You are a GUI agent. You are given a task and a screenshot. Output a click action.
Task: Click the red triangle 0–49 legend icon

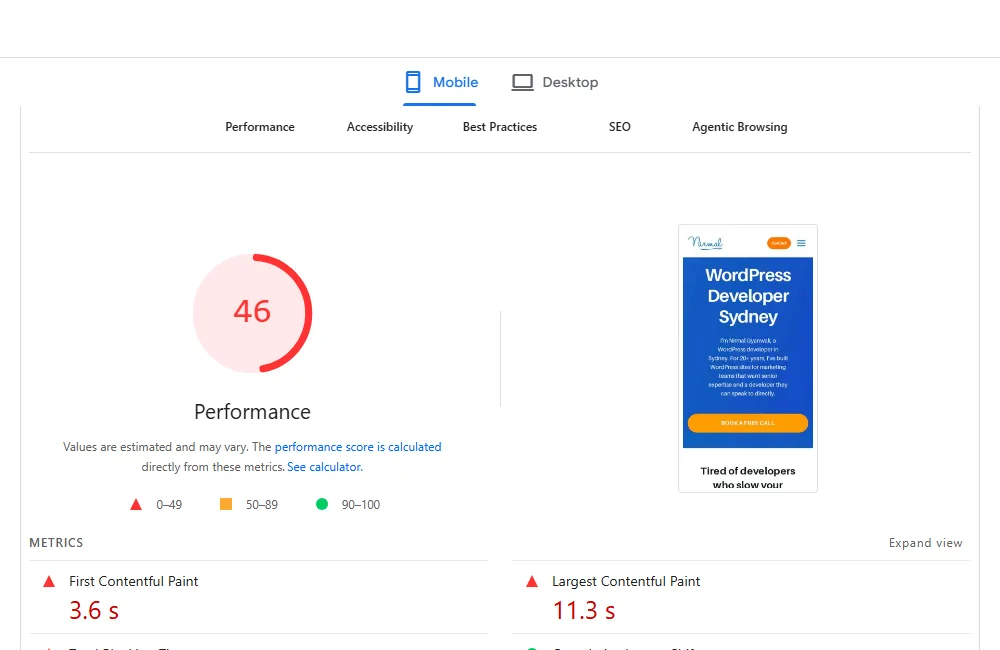[136, 505]
